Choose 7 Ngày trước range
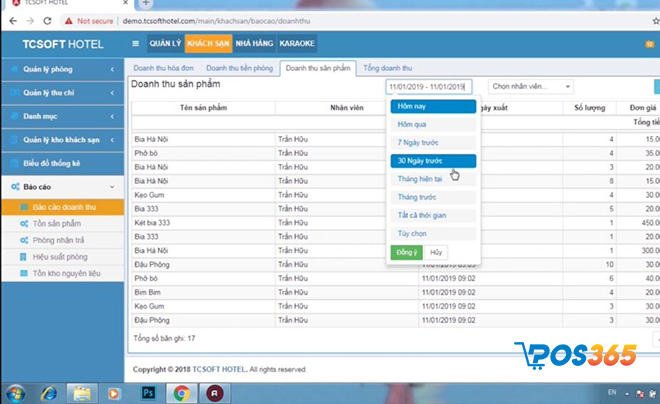Screen dimensions: 660x404 click(433, 142)
